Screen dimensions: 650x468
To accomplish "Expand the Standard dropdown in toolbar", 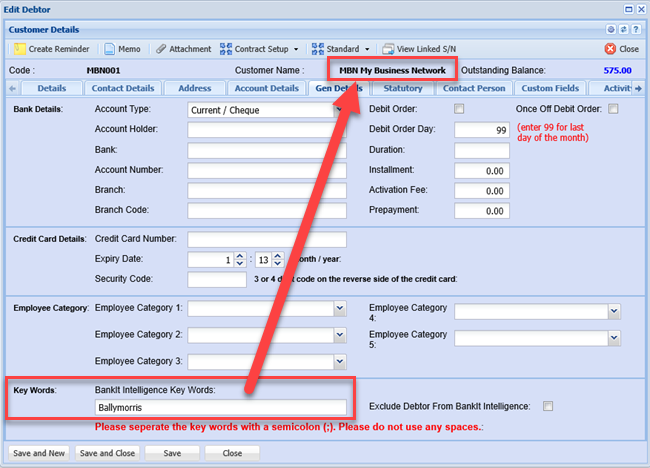I will pyautogui.click(x=342, y=49).
